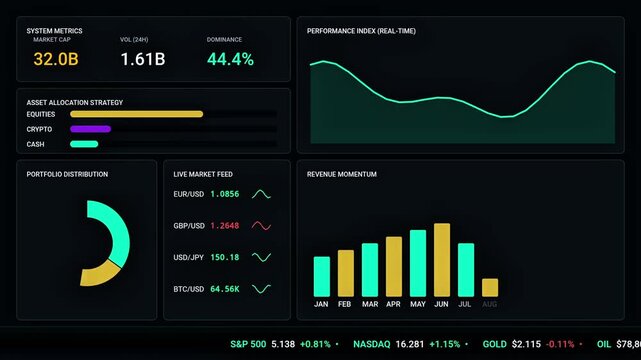The width and height of the screenshot is (641, 360).
Task: Click the USD/JPY rate 150.18
Action: tap(225, 257)
